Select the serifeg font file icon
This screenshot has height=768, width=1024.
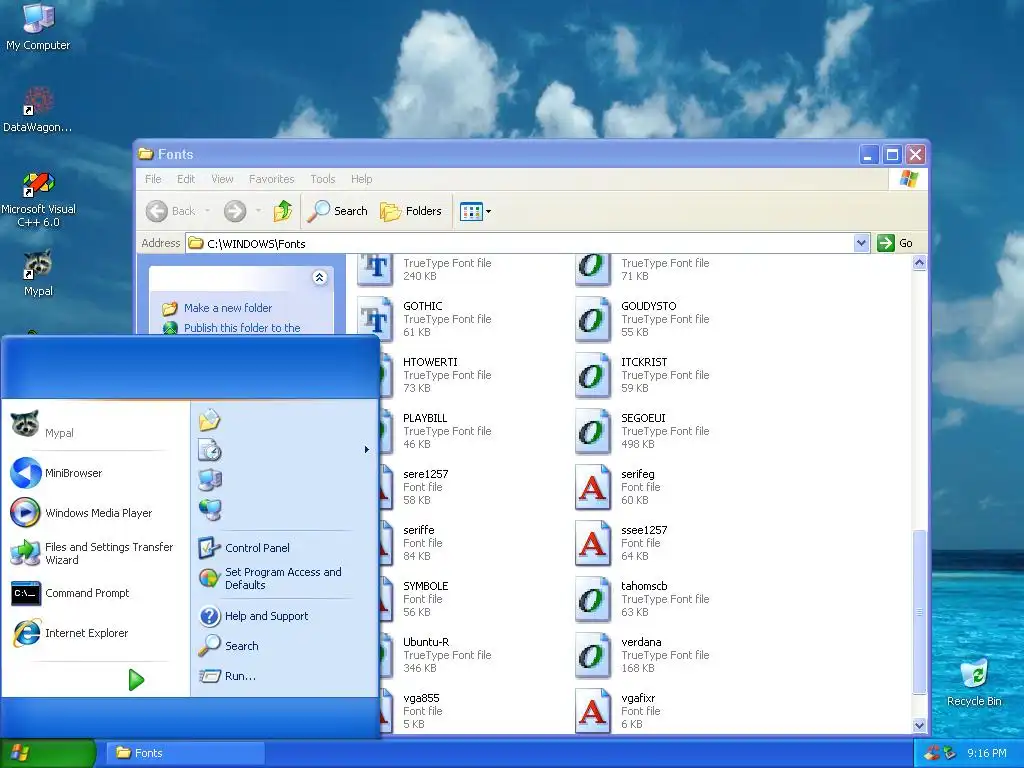(592, 487)
